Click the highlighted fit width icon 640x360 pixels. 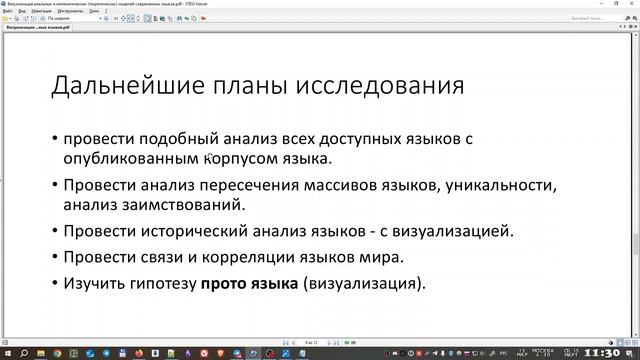(x=131, y=18)
